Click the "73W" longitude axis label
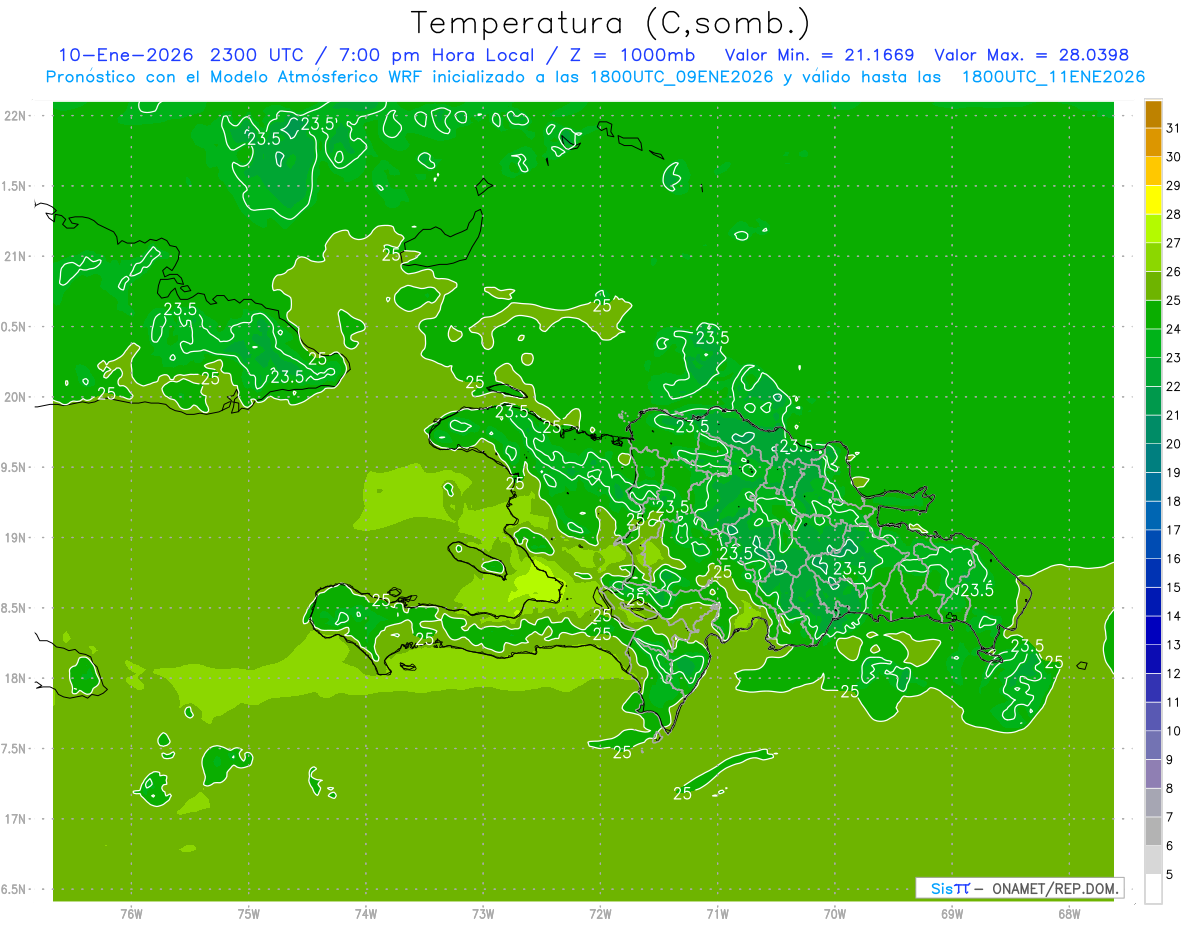The width and height of the screenshot is (1200, 927). coord(483,913)
